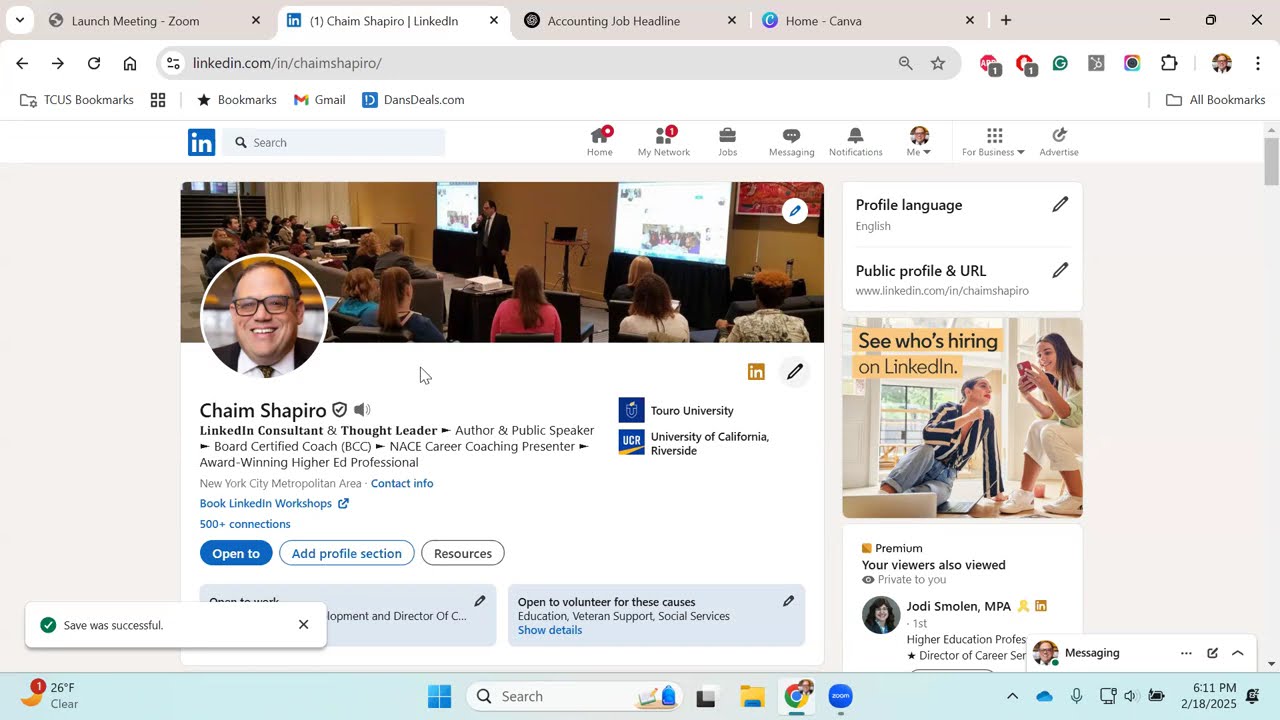This screenshot has height=720, width=1280.
Task: Open File Explorer from taskbar
Action: [x=752, y=696]
